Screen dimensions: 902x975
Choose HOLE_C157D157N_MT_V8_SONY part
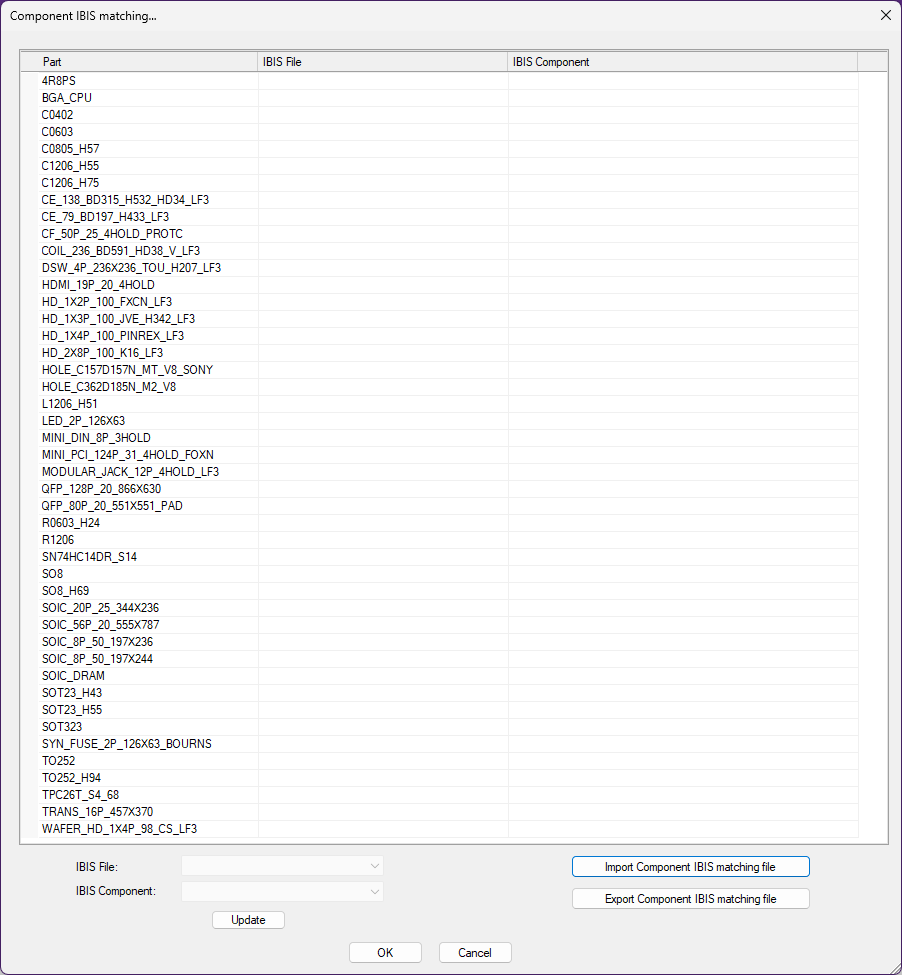tap(127, 370)
